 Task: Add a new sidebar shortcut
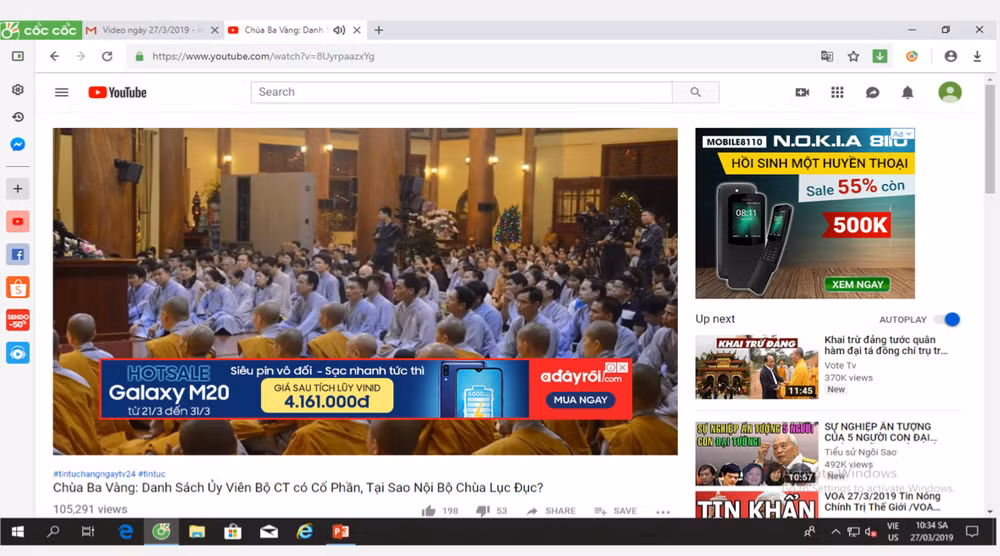coord(18,189)
